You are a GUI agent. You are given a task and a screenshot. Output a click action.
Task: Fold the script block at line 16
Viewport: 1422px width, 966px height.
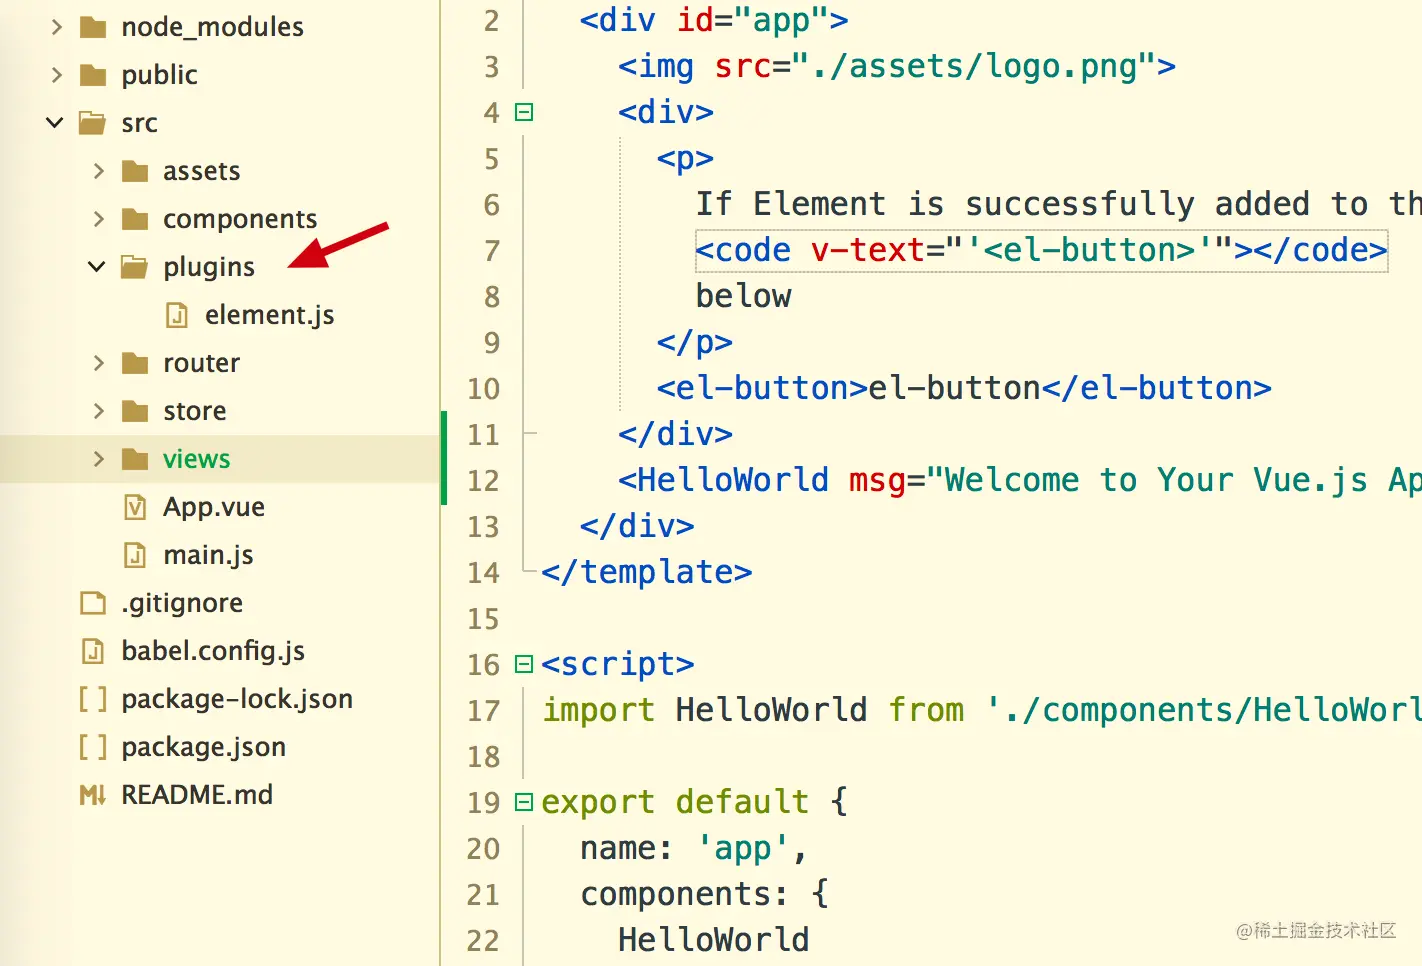[x=524, y=664]
